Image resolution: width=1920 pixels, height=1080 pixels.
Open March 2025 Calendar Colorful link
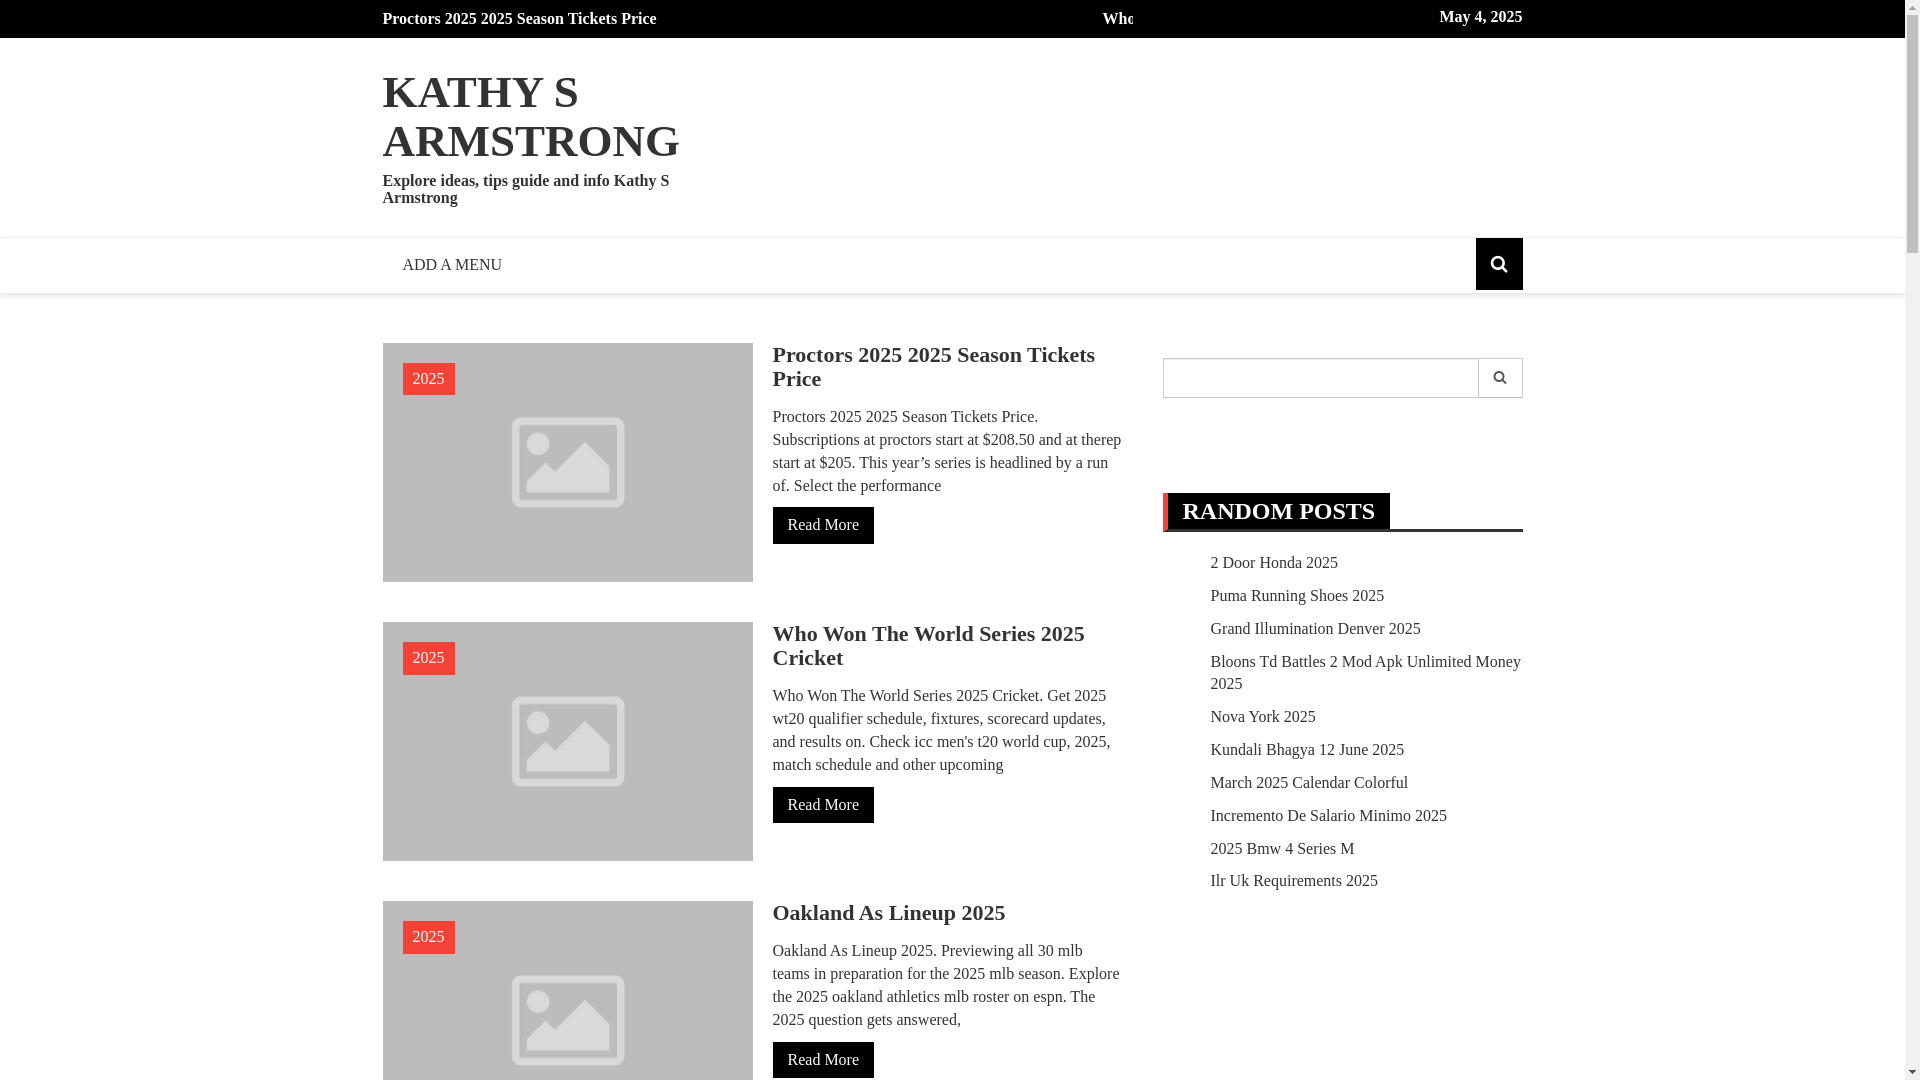pos(1308,783)
